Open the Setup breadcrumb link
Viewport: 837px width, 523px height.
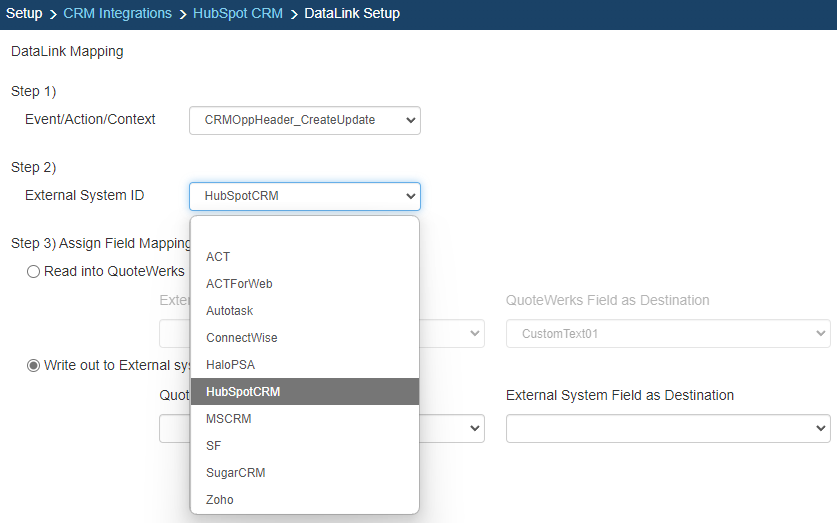tap(24, 14)
